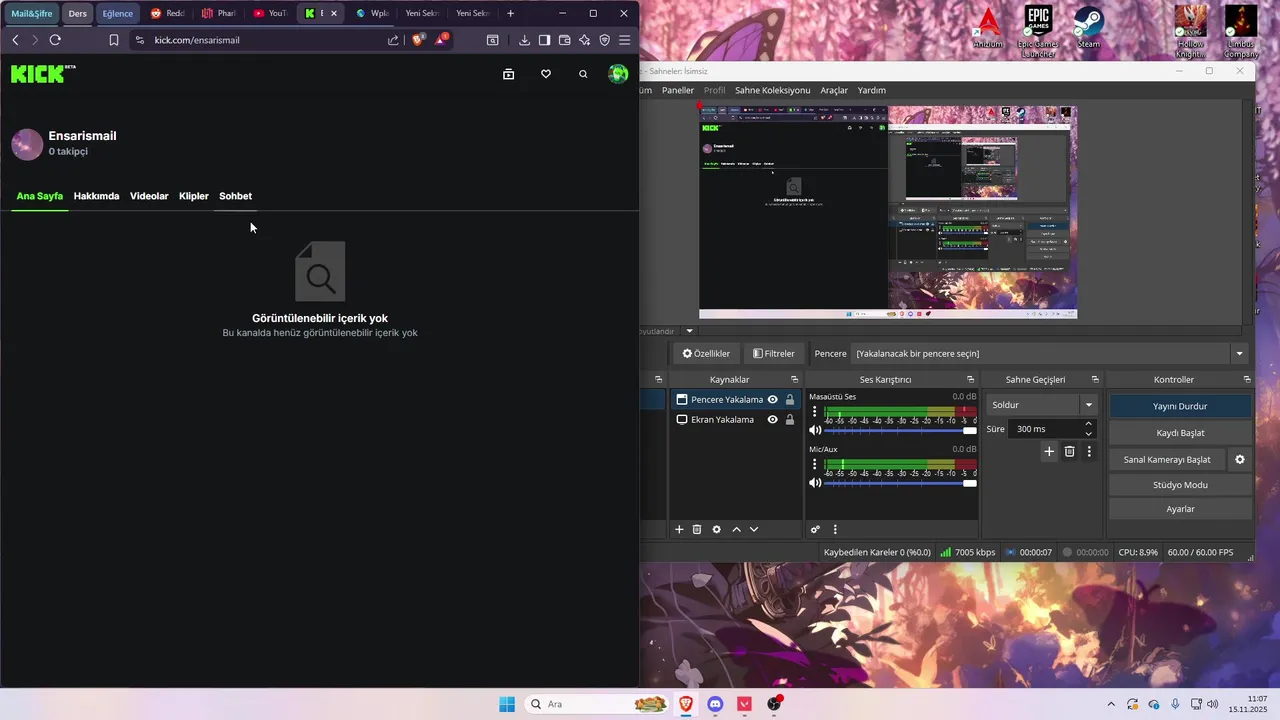Pop out the Kaynaklar dock panel
1280x720 pixels.
click(795, 380)
